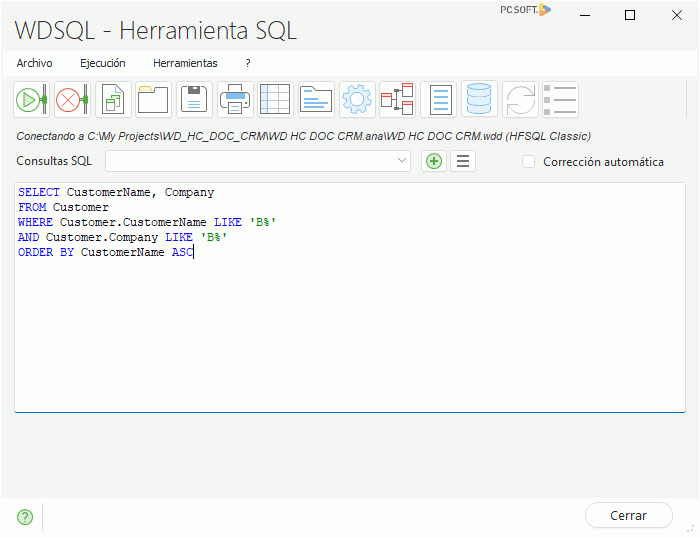Minimize the WDSQL window

tap(585, 15)
